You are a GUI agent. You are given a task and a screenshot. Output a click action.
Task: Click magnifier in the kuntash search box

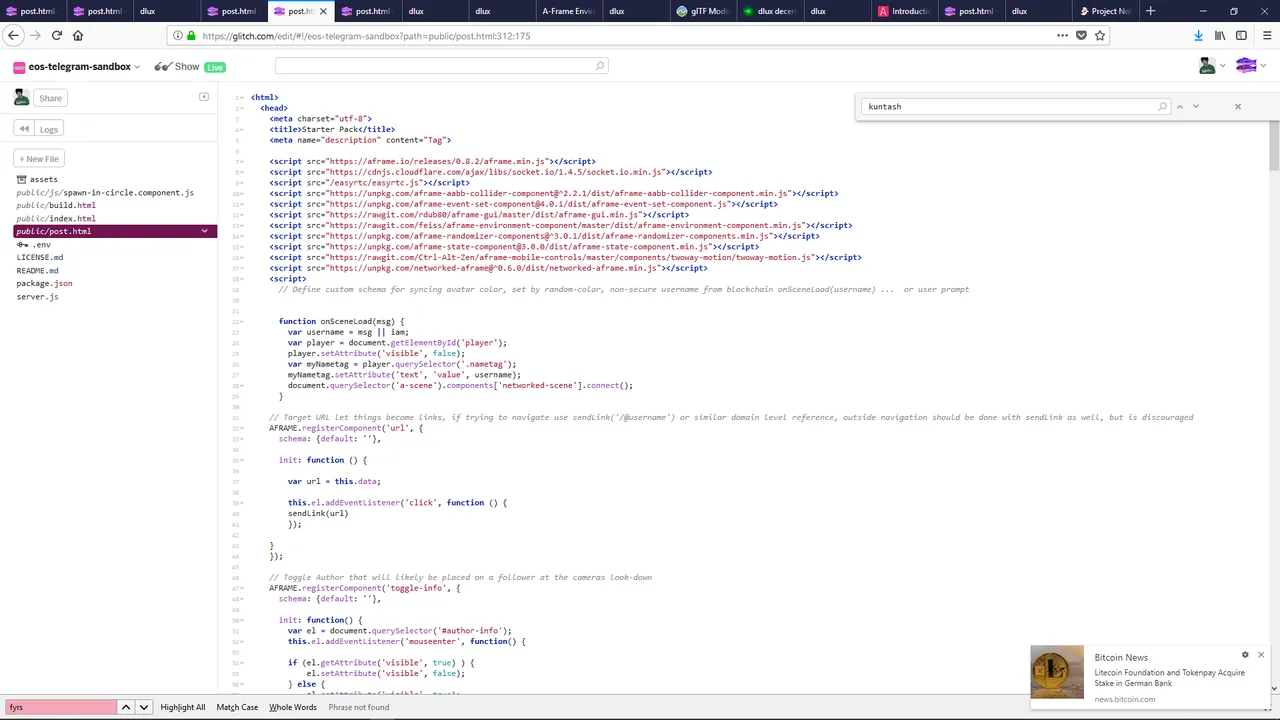click(1162, 106)
